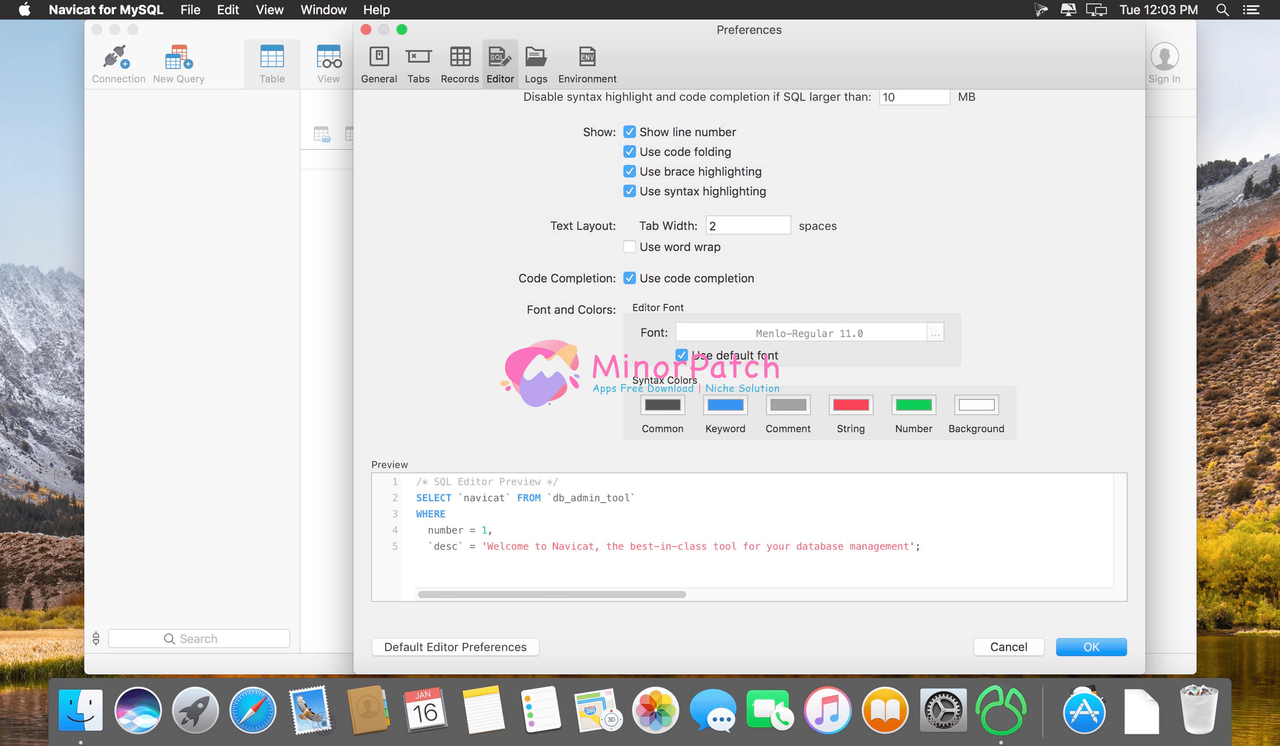The width and height of the screenshot is (1280, 746).
Task: Open Launchpad from the Dock
Action: click(195, 710)
